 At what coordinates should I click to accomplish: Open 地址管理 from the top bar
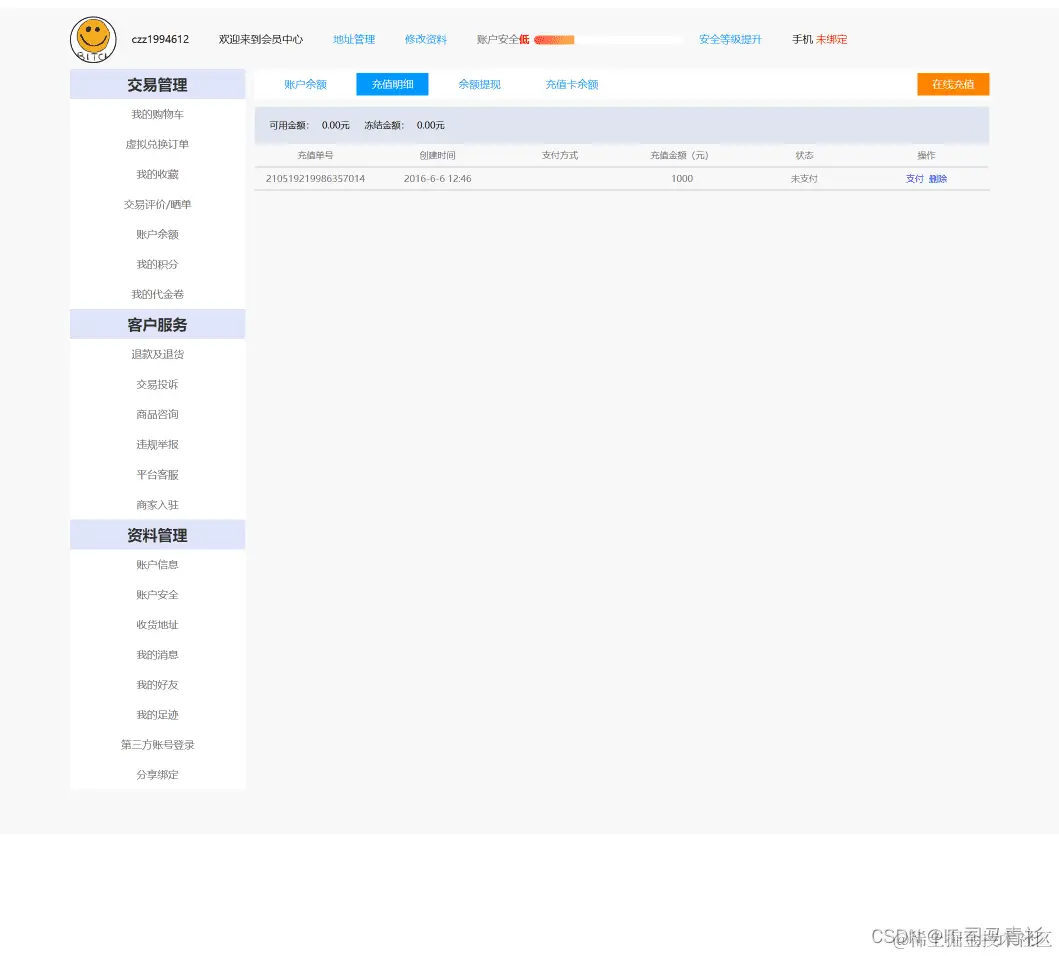tap(353, 39)
